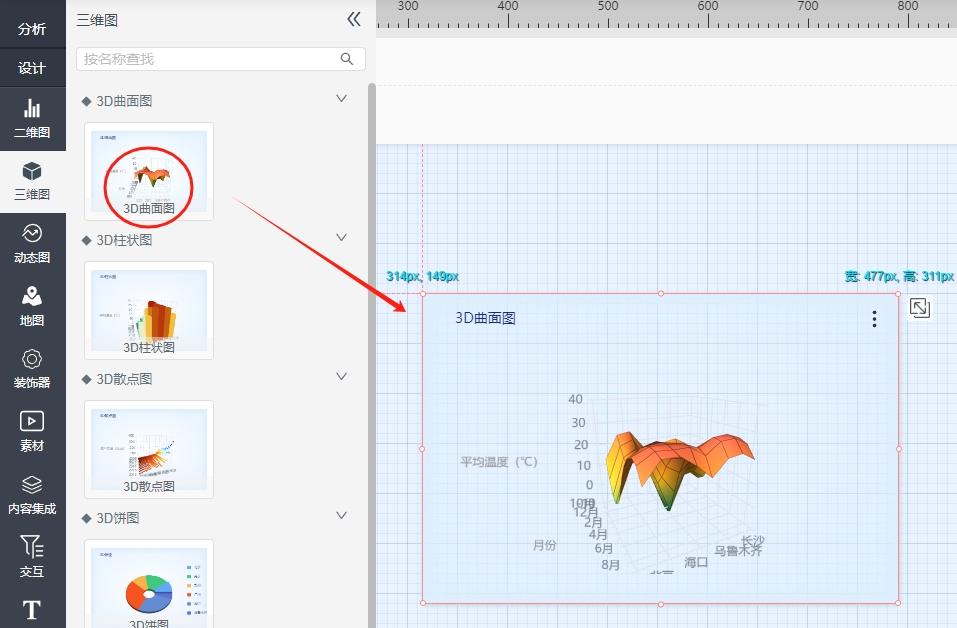Screen dimensions: 957x628
Task: Switch to the 分析 tab
Action: click(x=32, y=29)
